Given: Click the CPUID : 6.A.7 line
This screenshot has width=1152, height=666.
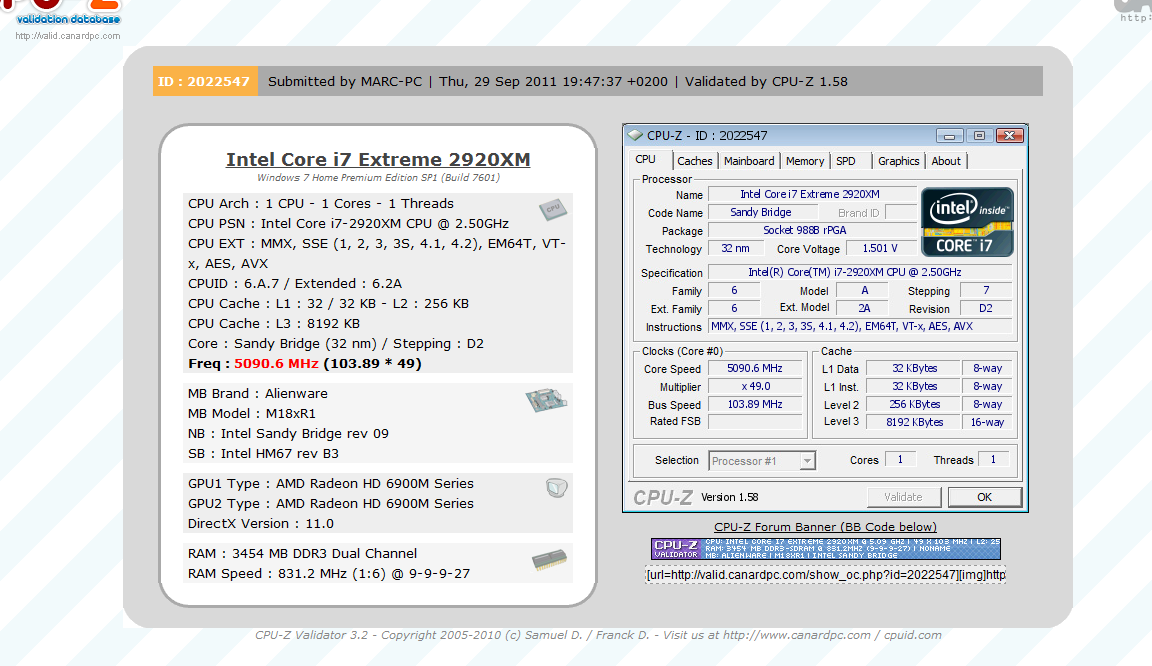Looking at the screenshot, I should pyautogui.click(x=295, y=284).
